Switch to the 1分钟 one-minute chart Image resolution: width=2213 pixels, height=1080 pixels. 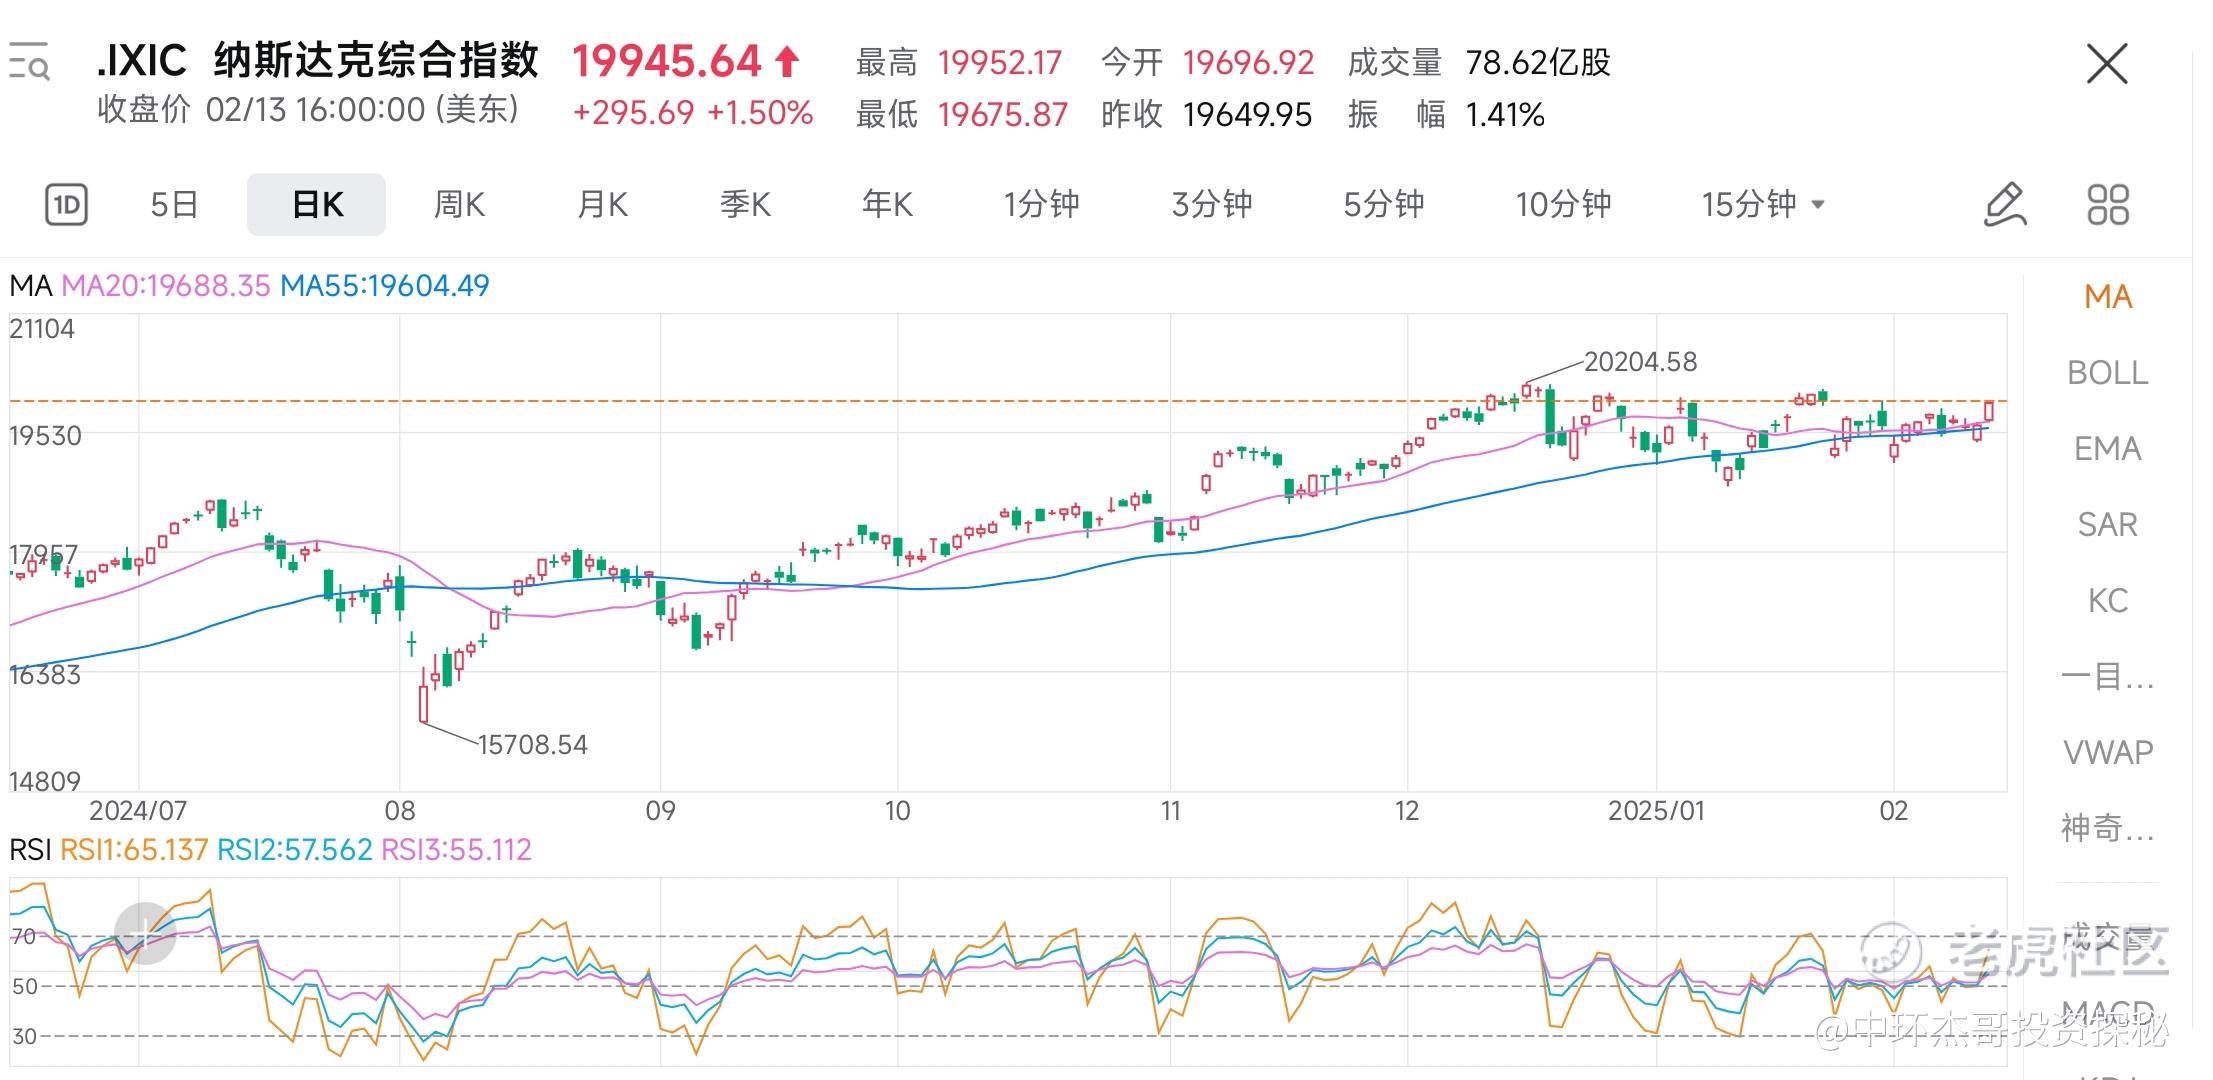click(x=1041, y=205)
